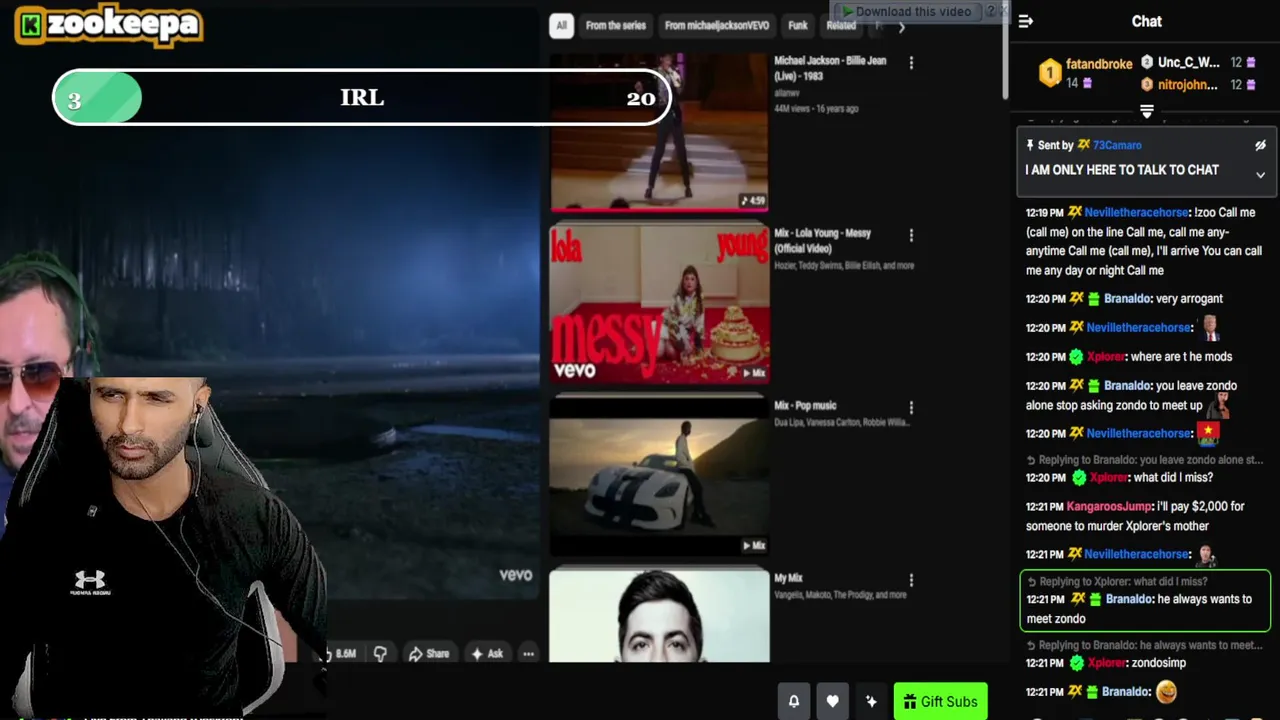Screen dimensions: 1280x720
Task: Click Download this video button
Action: click(x=907, y=12)
